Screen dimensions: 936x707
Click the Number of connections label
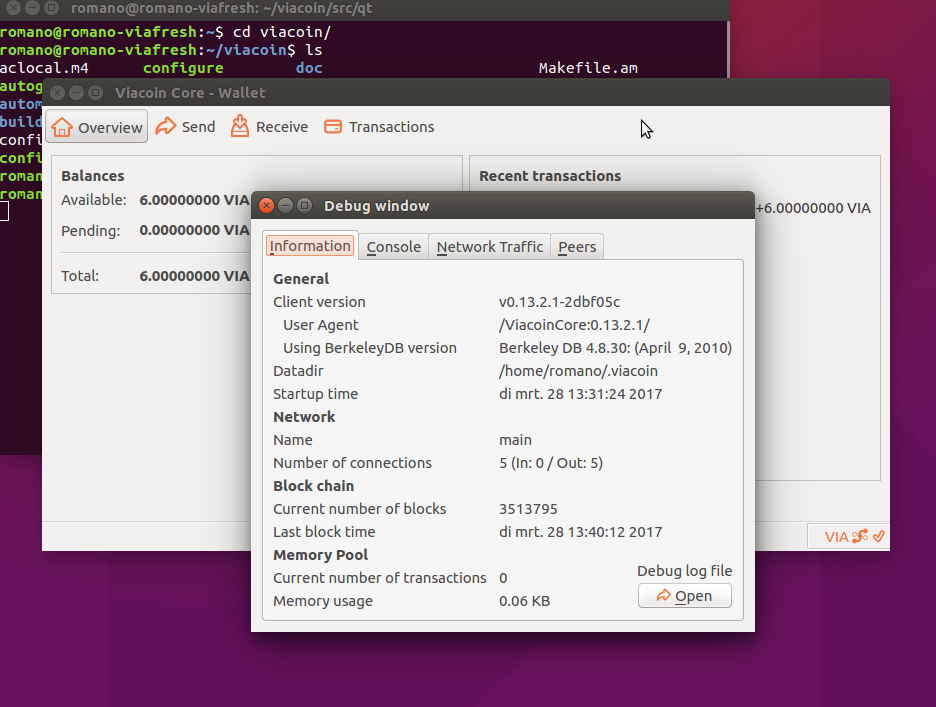(x=352, y=463)
